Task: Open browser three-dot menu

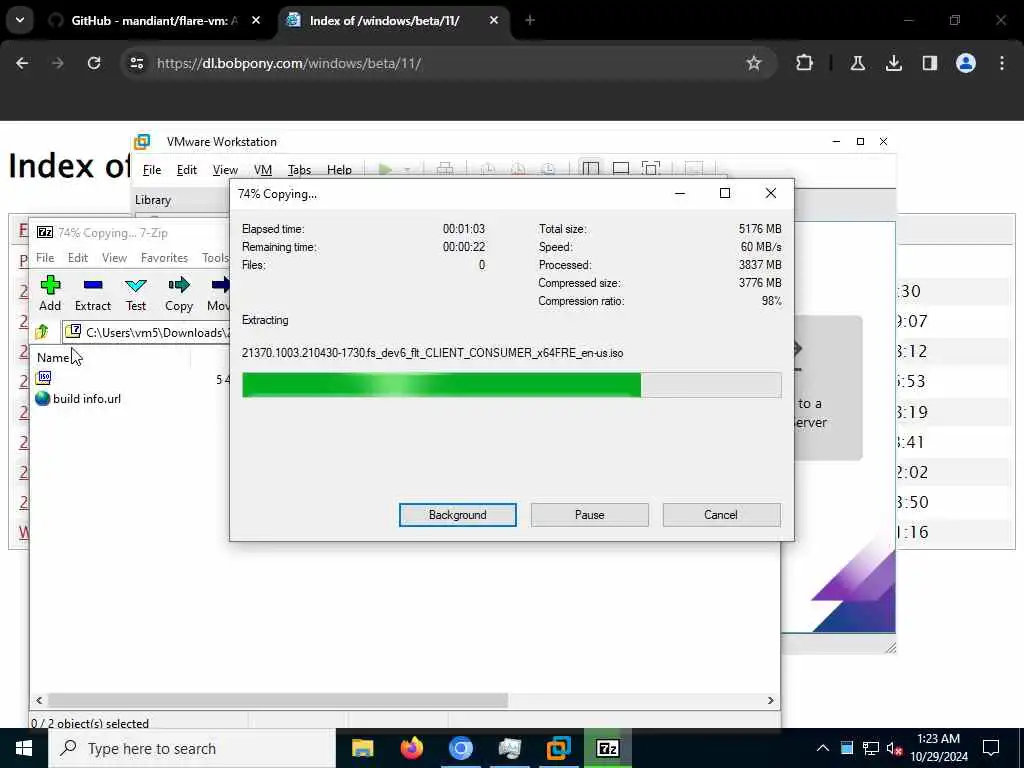Action: pos(1002,63)
